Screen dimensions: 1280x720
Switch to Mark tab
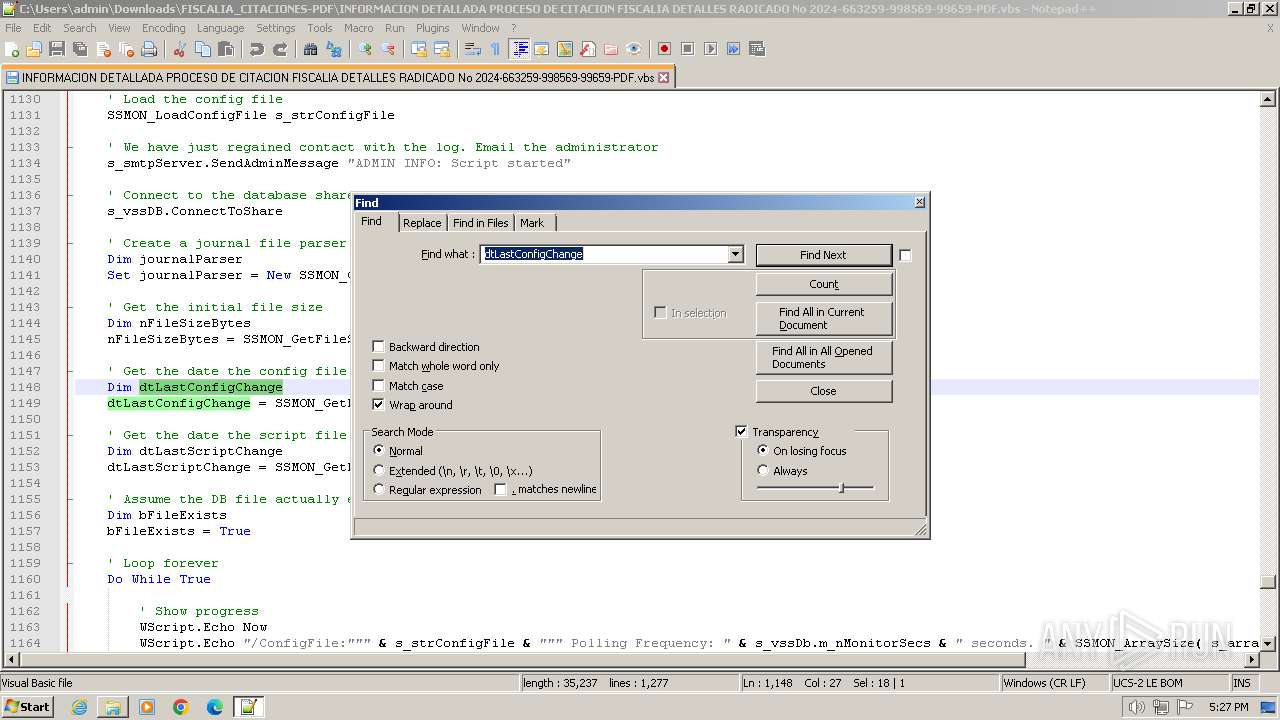tap(532, 223)
